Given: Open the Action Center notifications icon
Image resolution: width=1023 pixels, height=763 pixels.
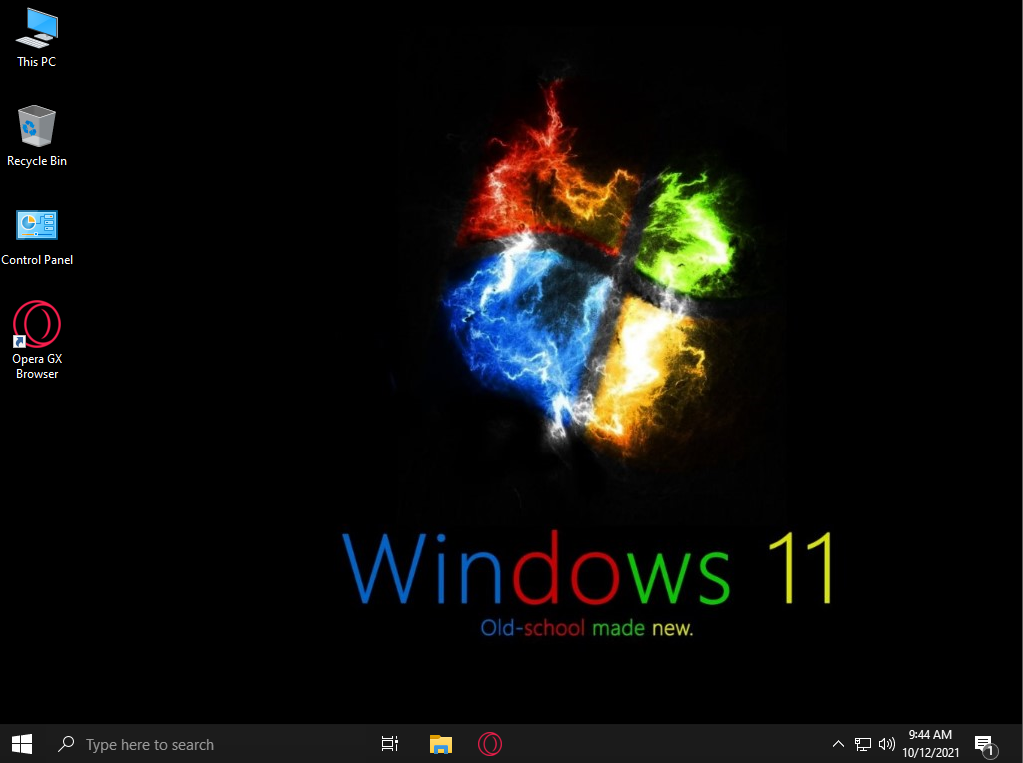Looking at the screenshot, I should click(x=985, y=745).
